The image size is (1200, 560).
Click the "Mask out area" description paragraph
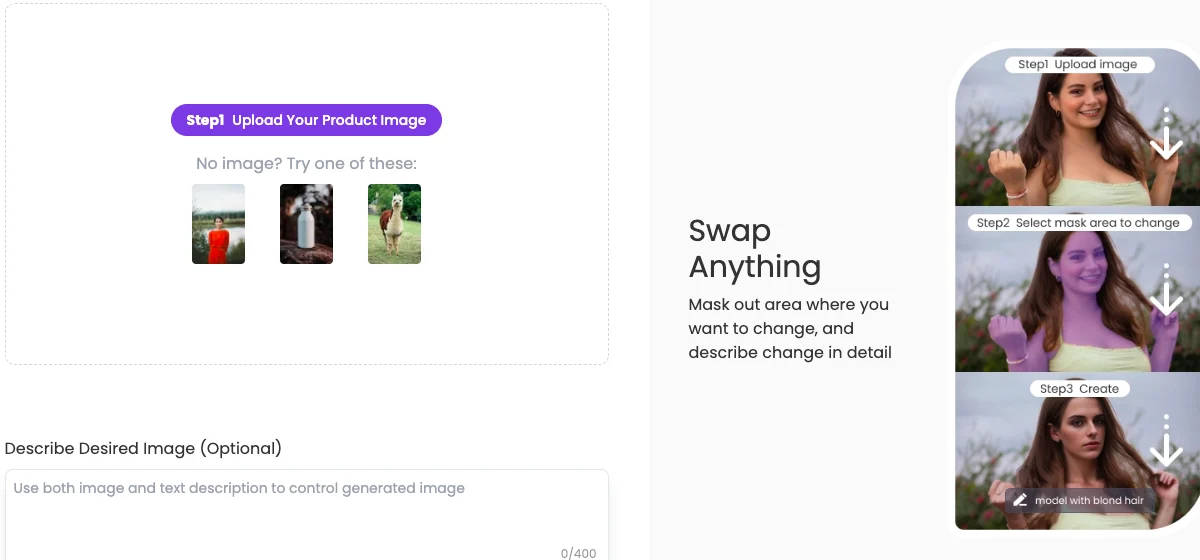[789, 328]
